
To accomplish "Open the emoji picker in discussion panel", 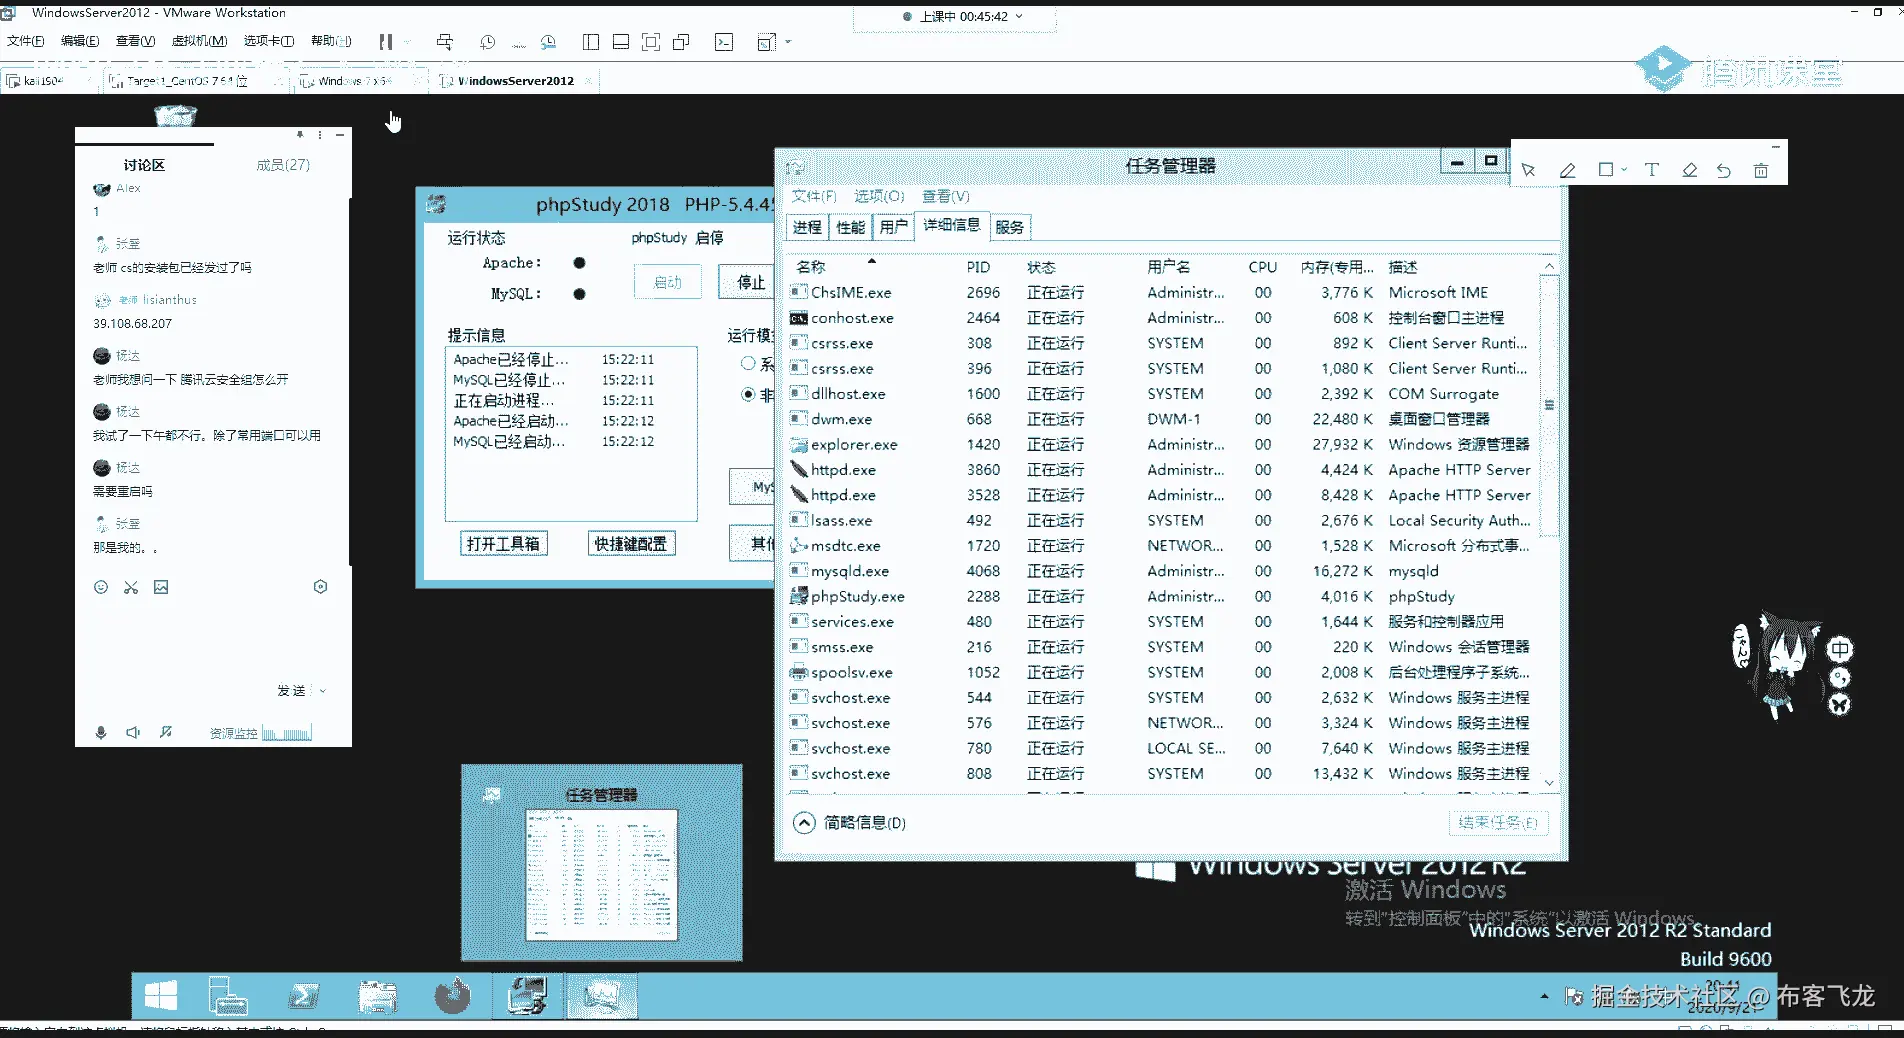I will click(101, 587).
